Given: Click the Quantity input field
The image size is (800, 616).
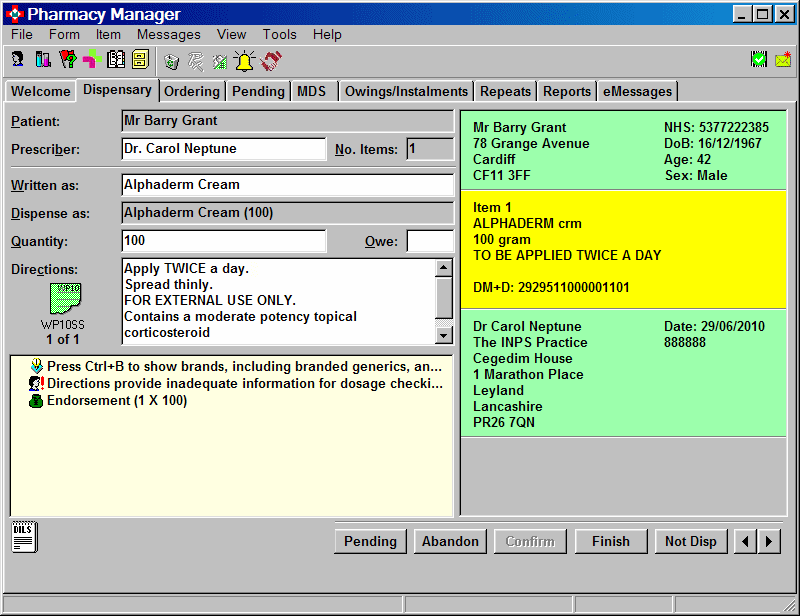Looking at the screenshot, I should pos(224,241).
